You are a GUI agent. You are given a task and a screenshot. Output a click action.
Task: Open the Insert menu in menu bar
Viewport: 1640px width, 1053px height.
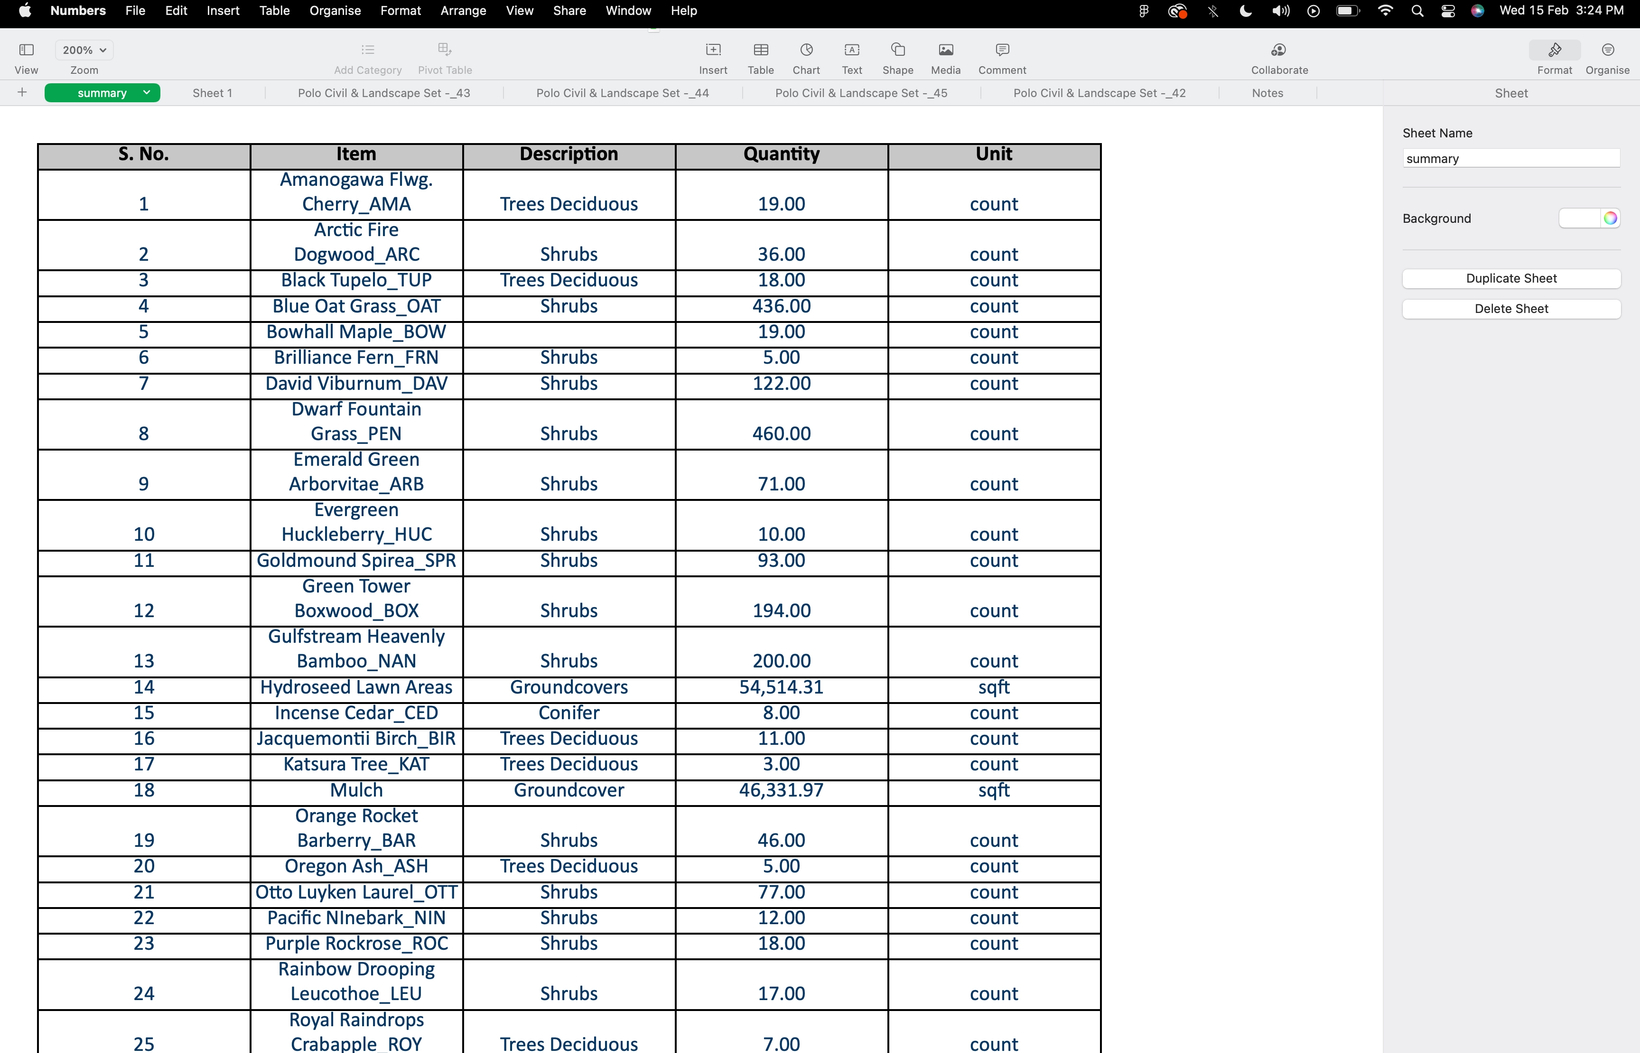223,11
